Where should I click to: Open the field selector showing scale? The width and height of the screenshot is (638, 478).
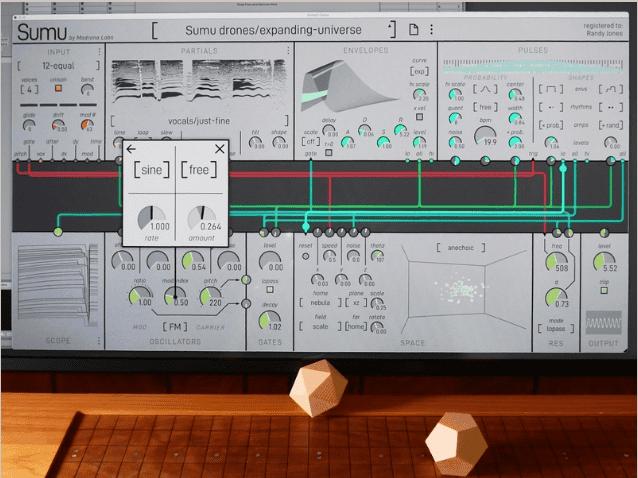(321, 327)
